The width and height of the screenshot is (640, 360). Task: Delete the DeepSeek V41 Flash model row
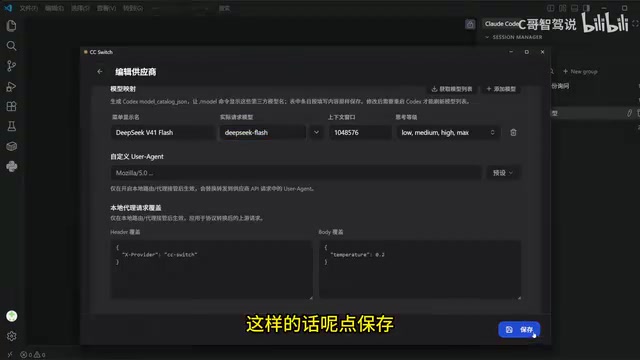[x=513, y=132]
